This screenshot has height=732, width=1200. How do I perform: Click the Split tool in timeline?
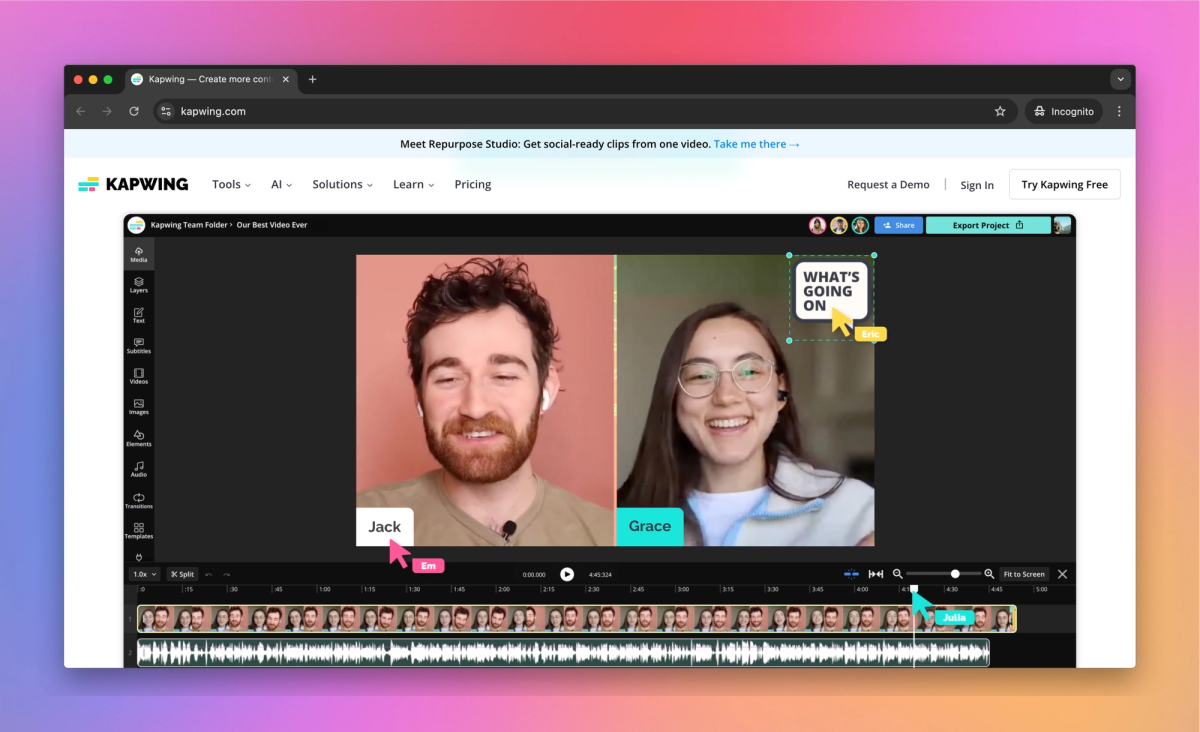coord(182,574)
